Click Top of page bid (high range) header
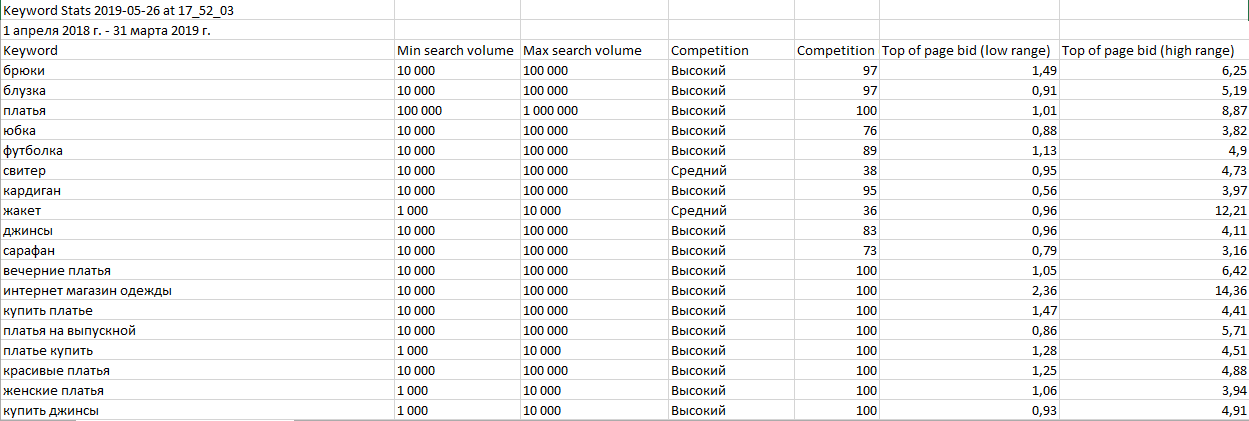 [x=1154, y=50]
